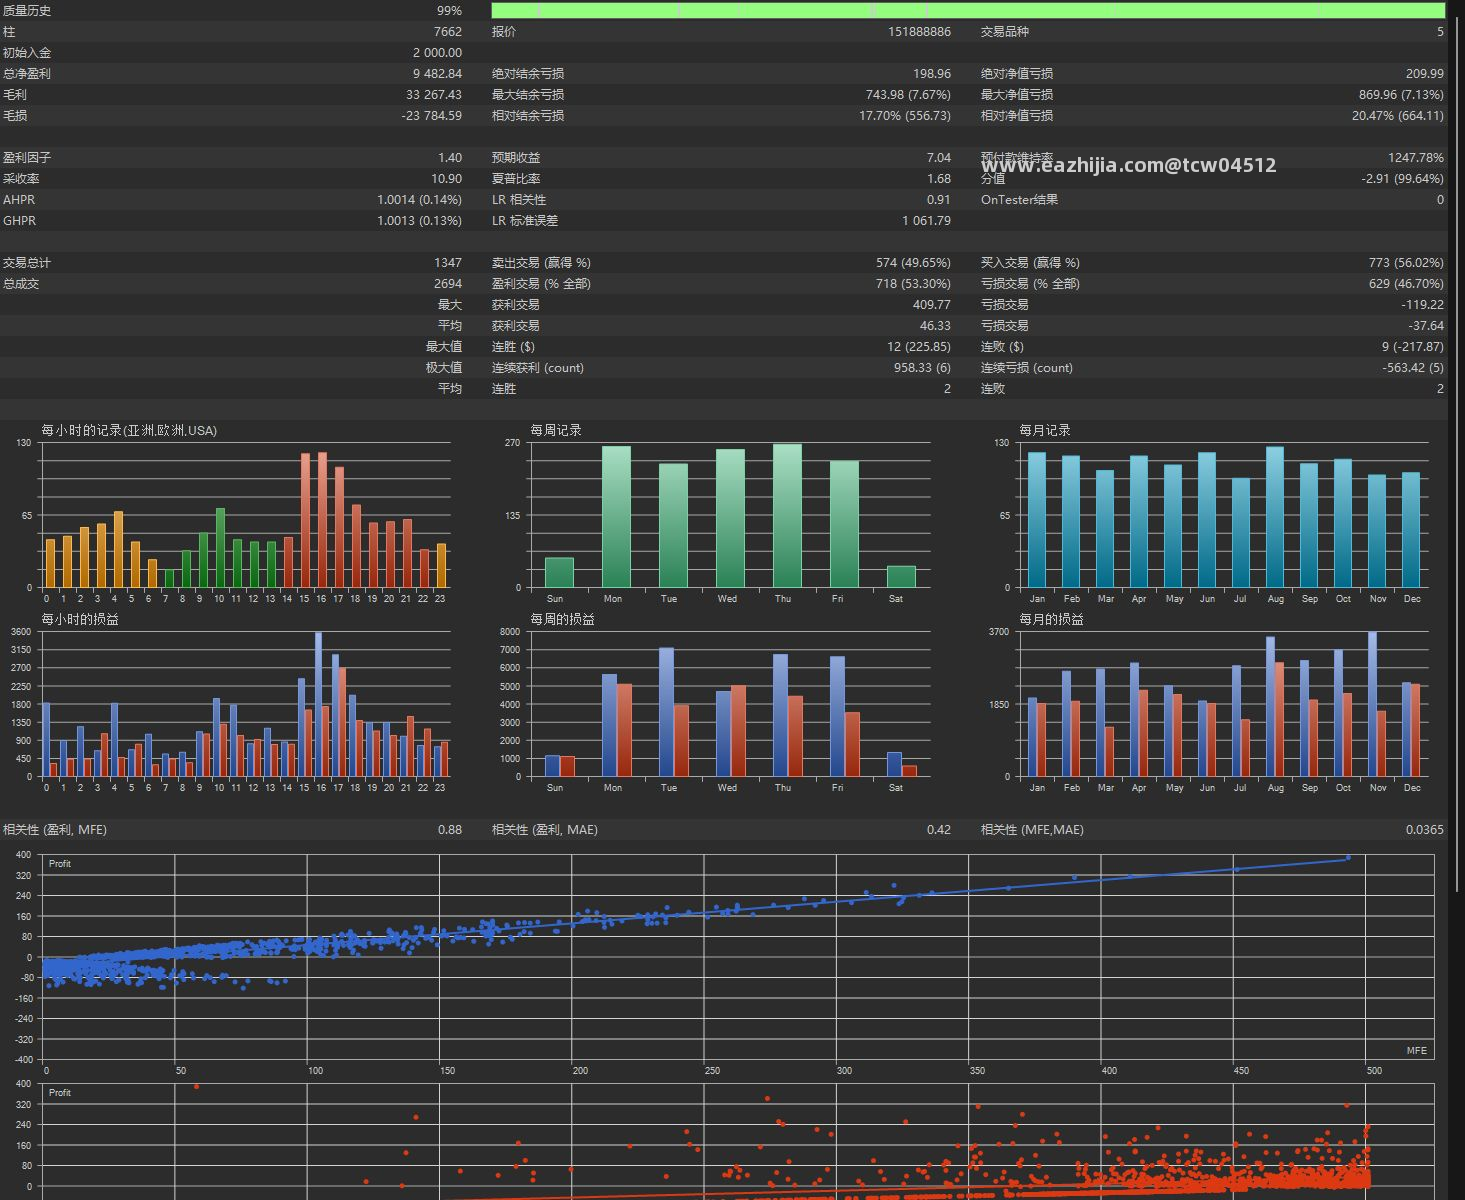Click the Sharpe ratio value 1.68
This screenshot has height=1200, width=1465.
[x=939, y=179]
